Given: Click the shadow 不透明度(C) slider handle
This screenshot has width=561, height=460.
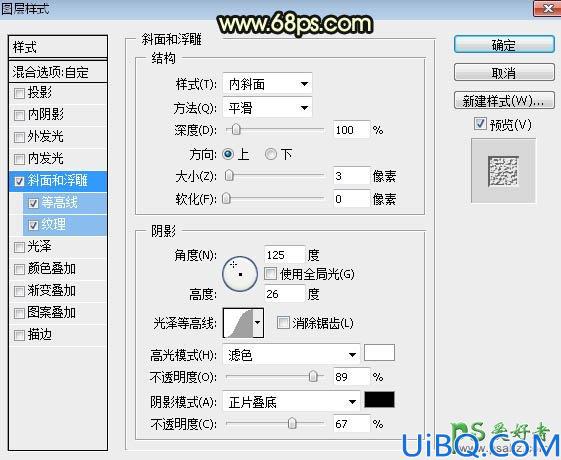Looking at the screenshot, I should click(x=292, y=424).
